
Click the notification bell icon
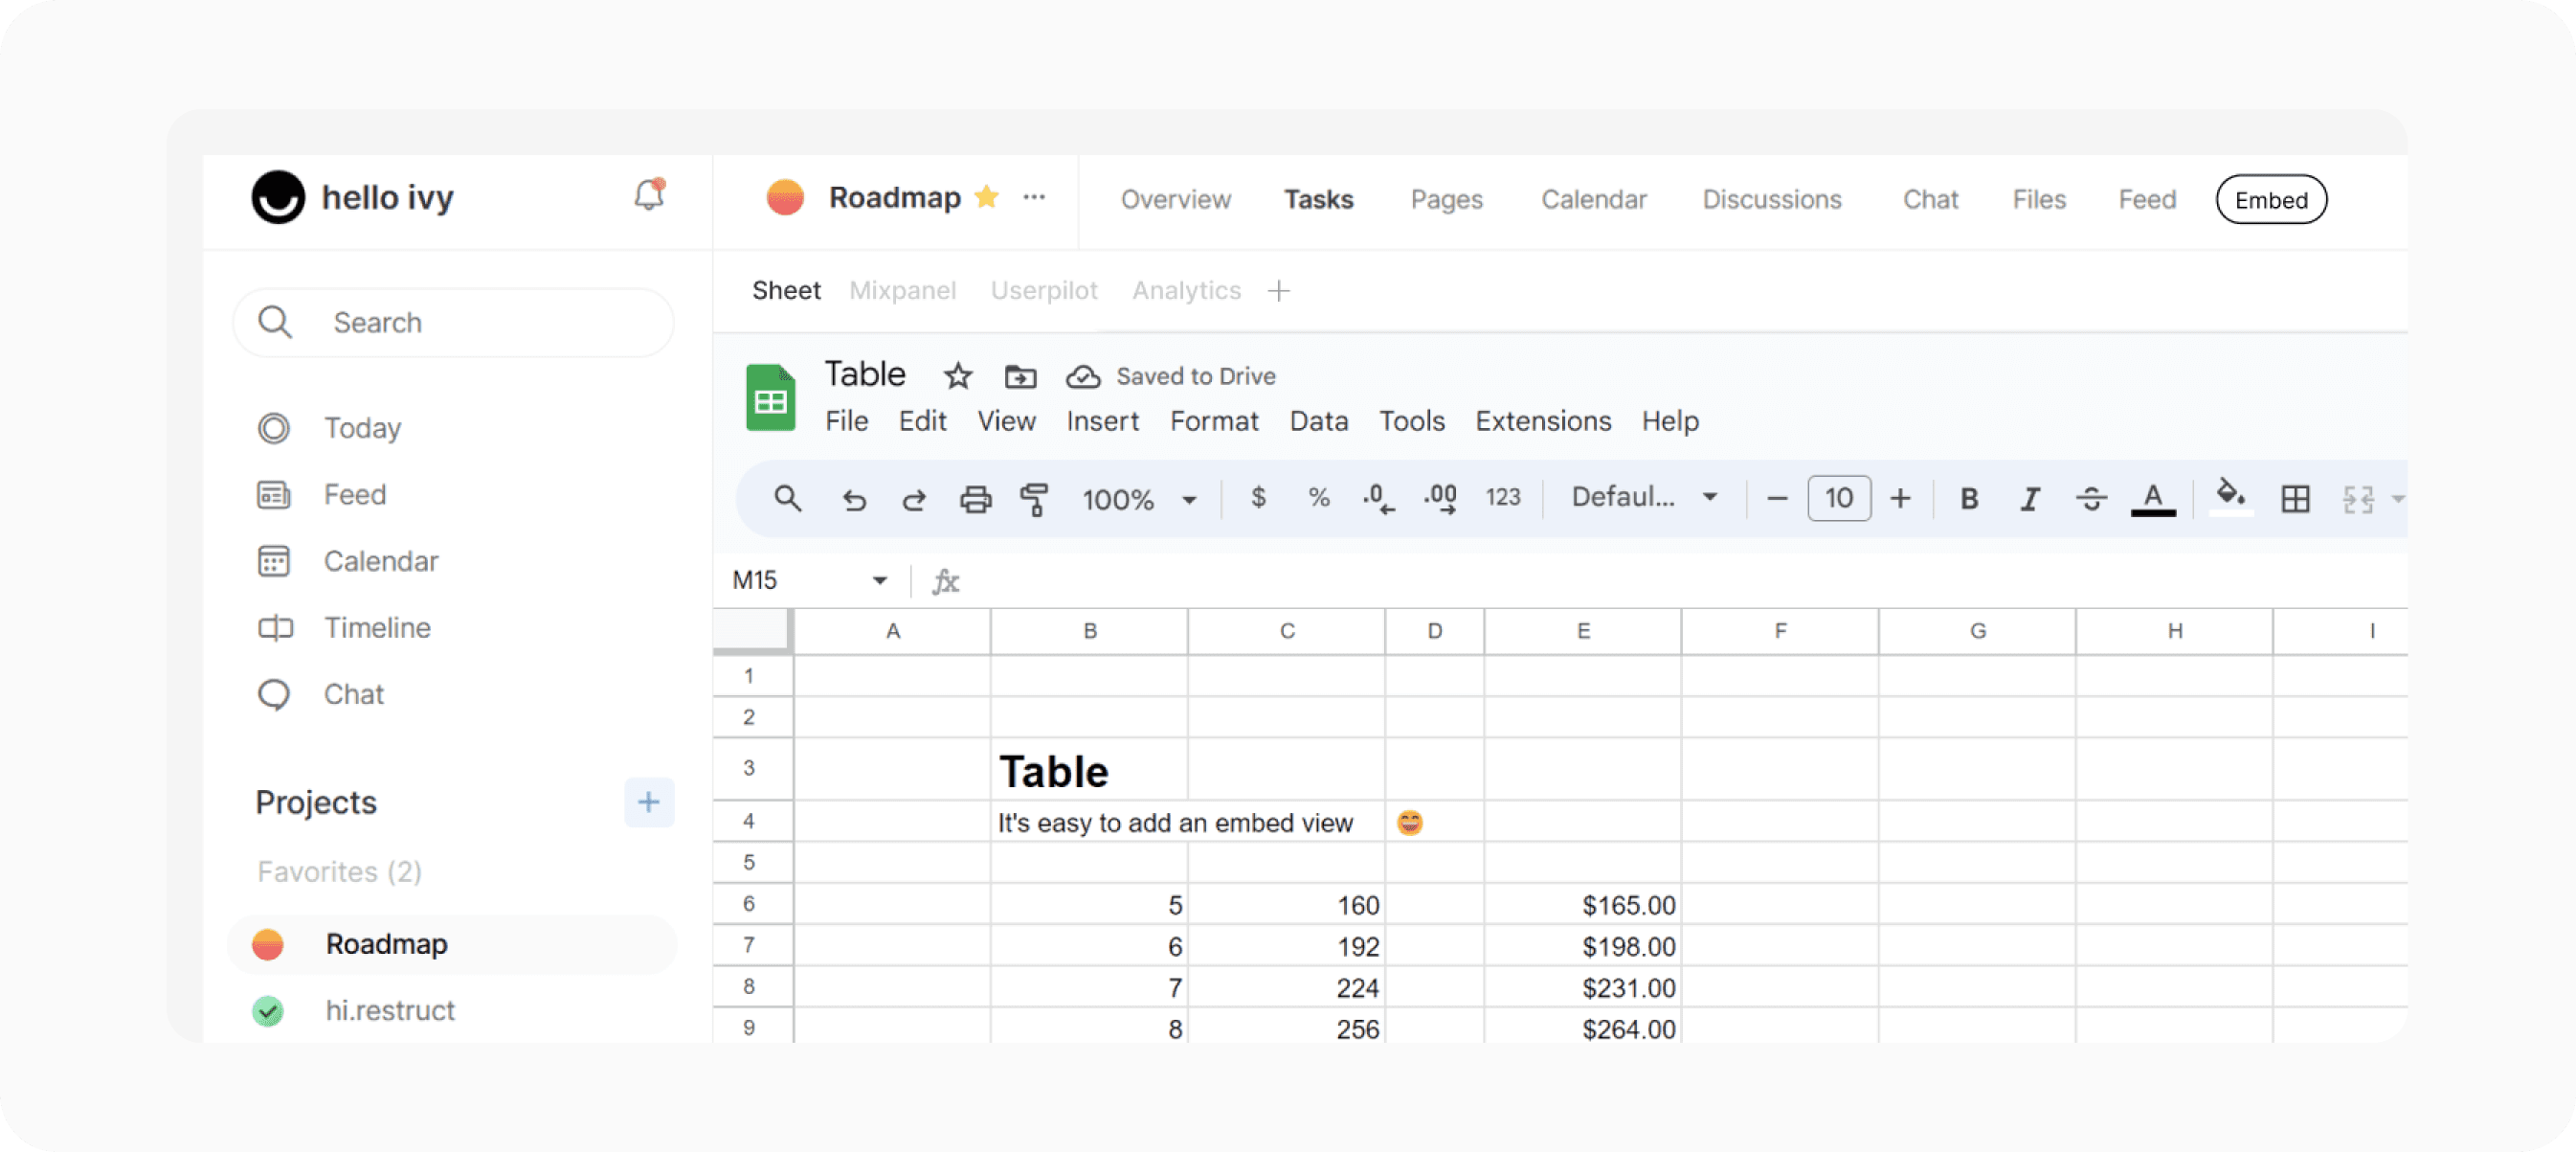tap(649, 195)
